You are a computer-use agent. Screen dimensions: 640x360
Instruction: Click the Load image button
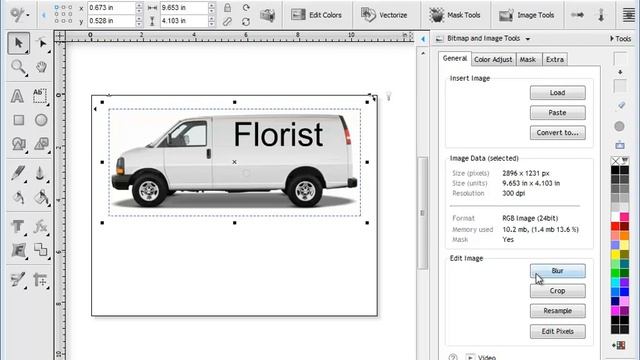[x=558, y=93]
